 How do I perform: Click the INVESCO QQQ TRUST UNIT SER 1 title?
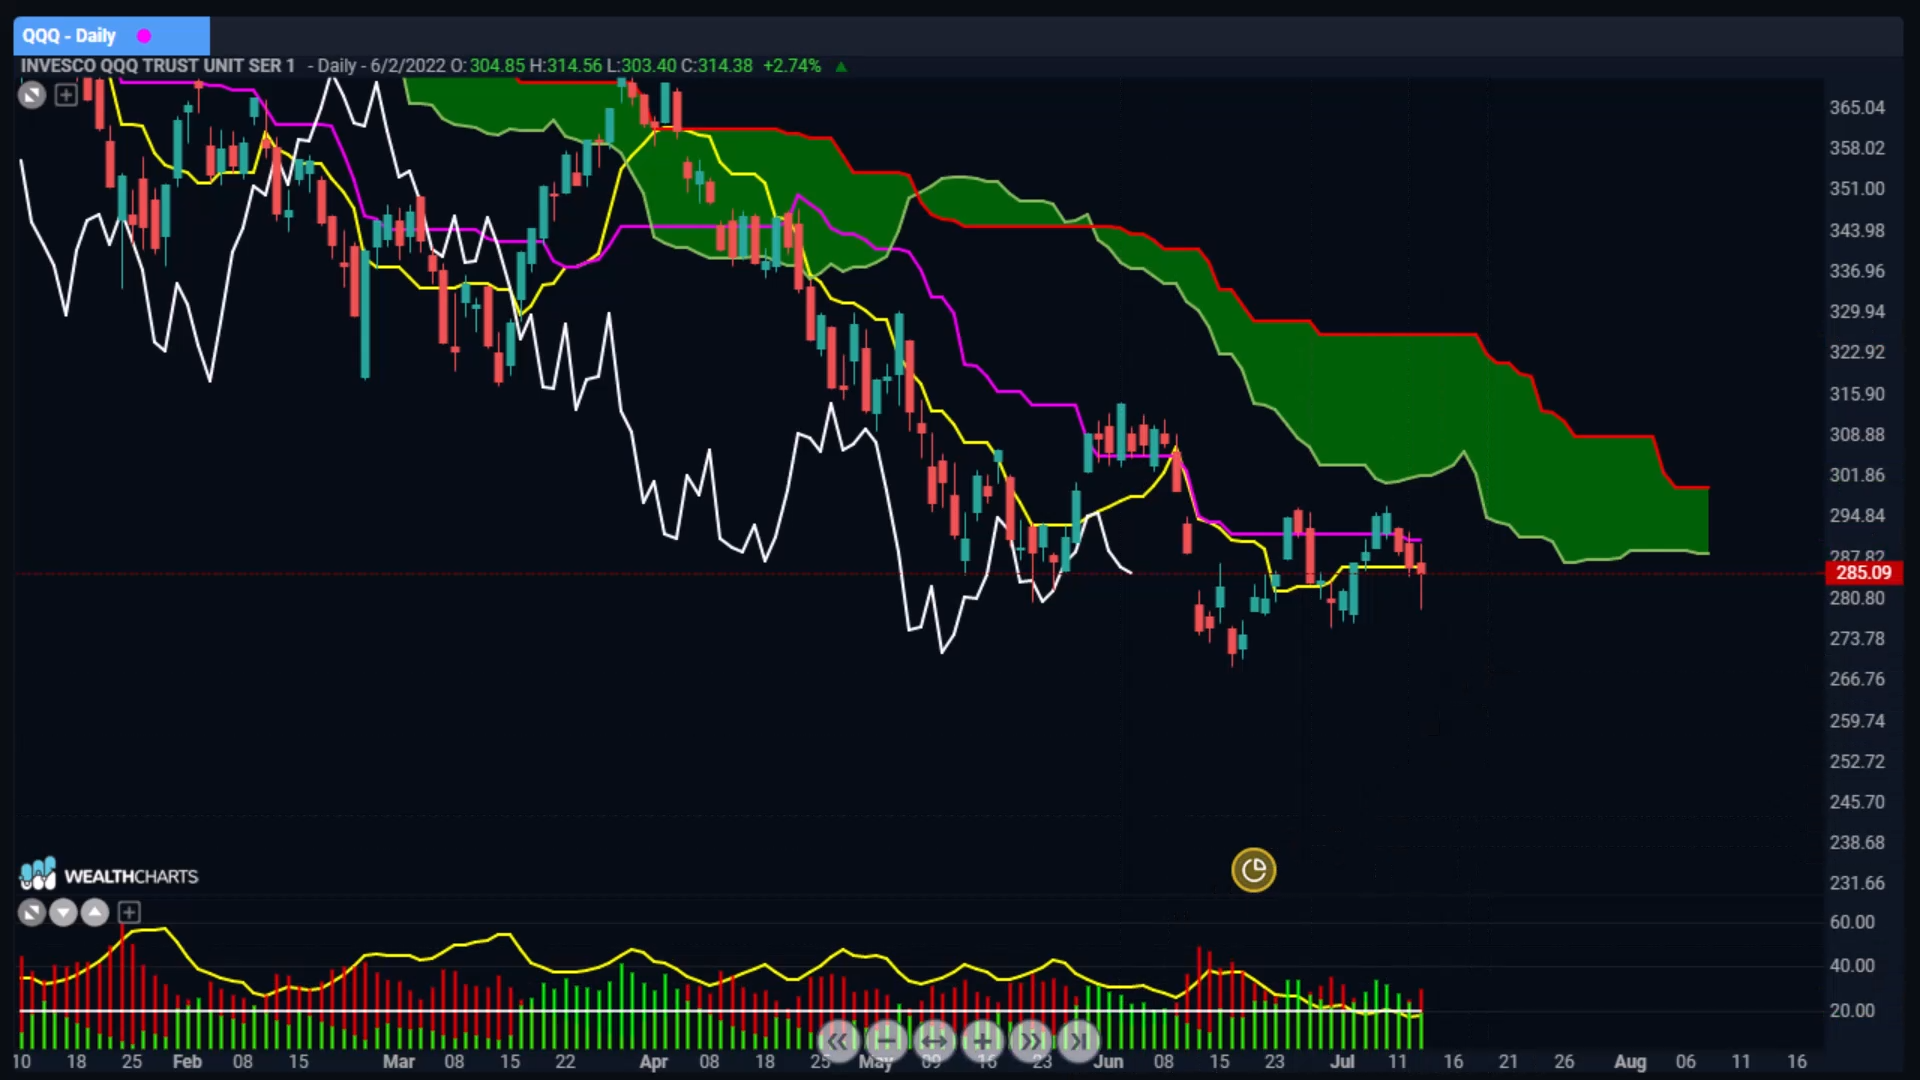(x=158, y=66)
